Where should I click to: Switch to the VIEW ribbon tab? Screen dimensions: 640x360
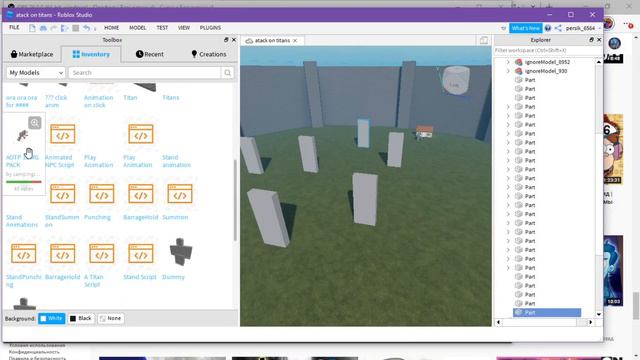point(184,28)
